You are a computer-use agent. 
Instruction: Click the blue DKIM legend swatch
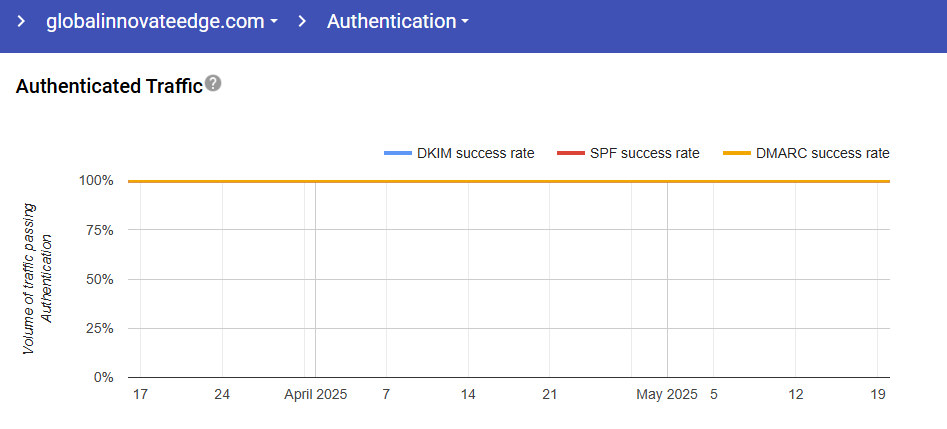pyautogui.click(x=398, y=153)
